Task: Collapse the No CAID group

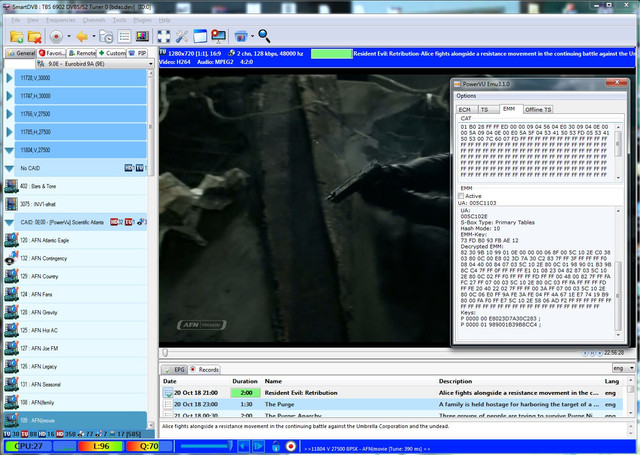Action: (9, 168)
